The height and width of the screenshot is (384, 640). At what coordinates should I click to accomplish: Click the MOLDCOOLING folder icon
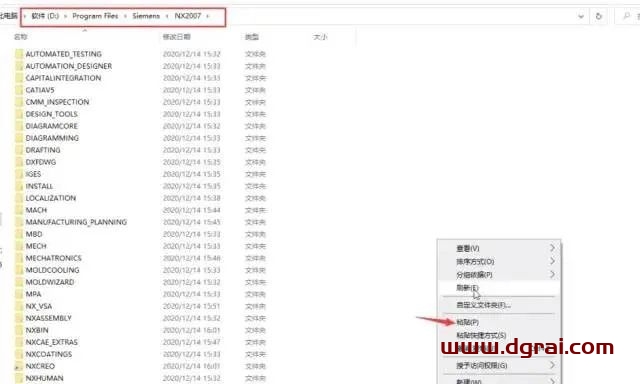(19, 270)
